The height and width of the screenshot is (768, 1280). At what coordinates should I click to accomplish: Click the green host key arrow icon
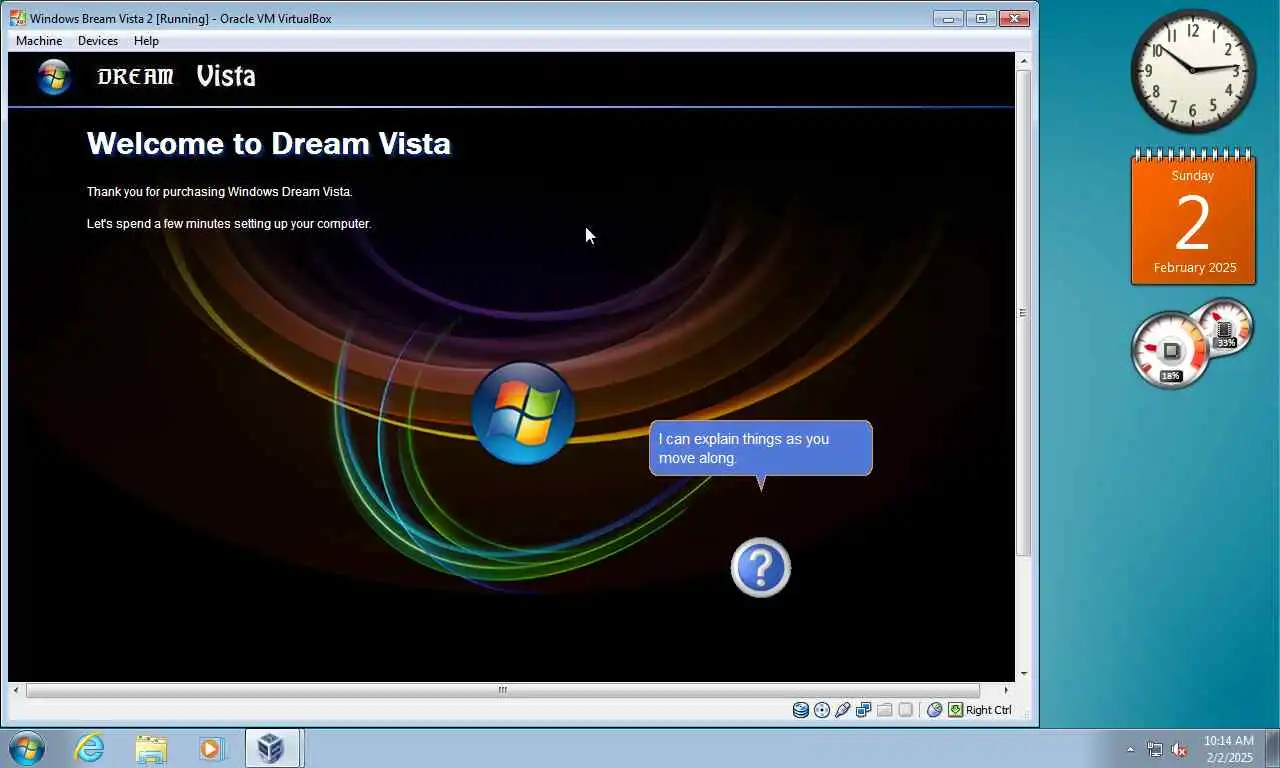[955, 710]
